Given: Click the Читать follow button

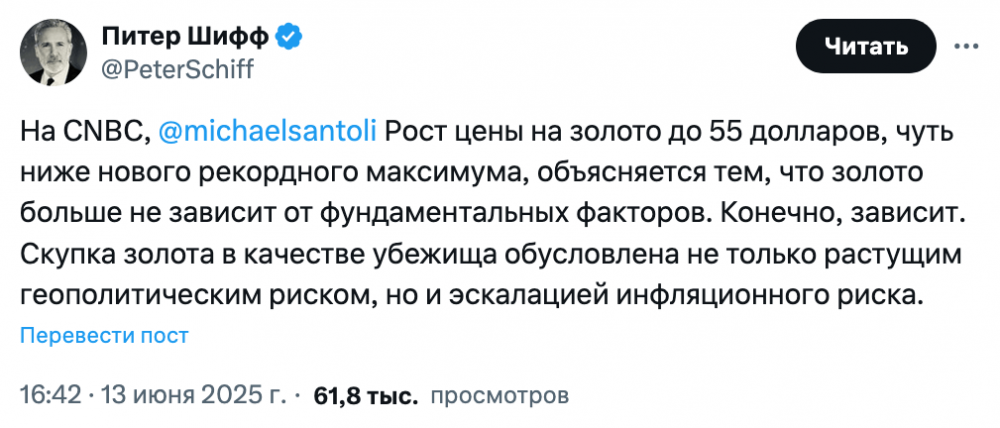Looking at the screenshot, I should (865, 46).
